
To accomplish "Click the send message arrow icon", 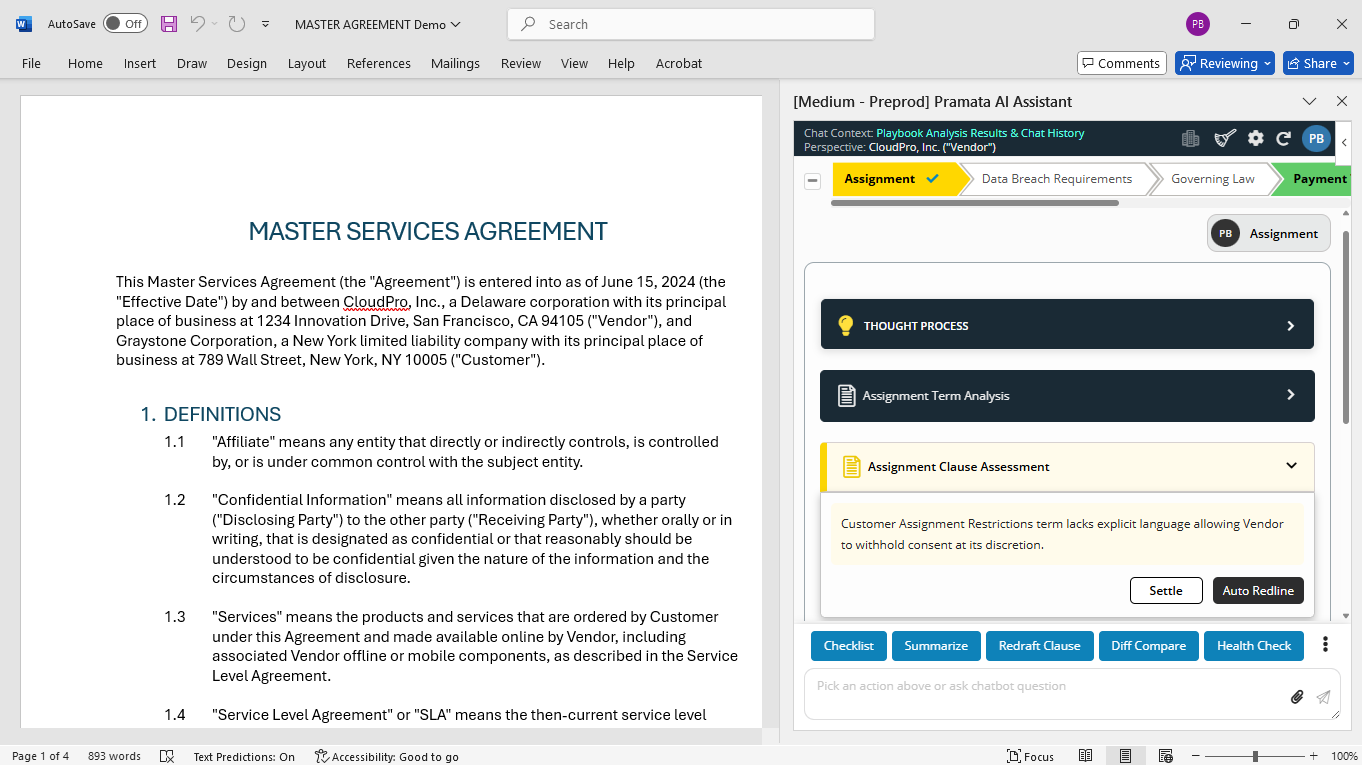I will (x=1323, y=697).
